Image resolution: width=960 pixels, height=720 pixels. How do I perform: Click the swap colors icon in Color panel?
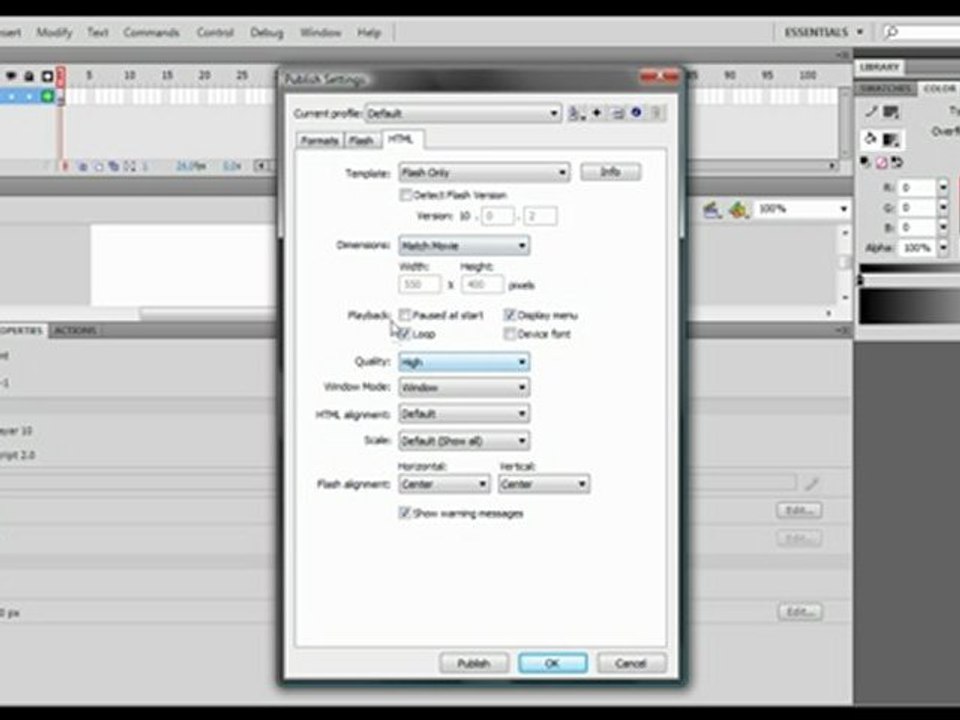point(897,162)
